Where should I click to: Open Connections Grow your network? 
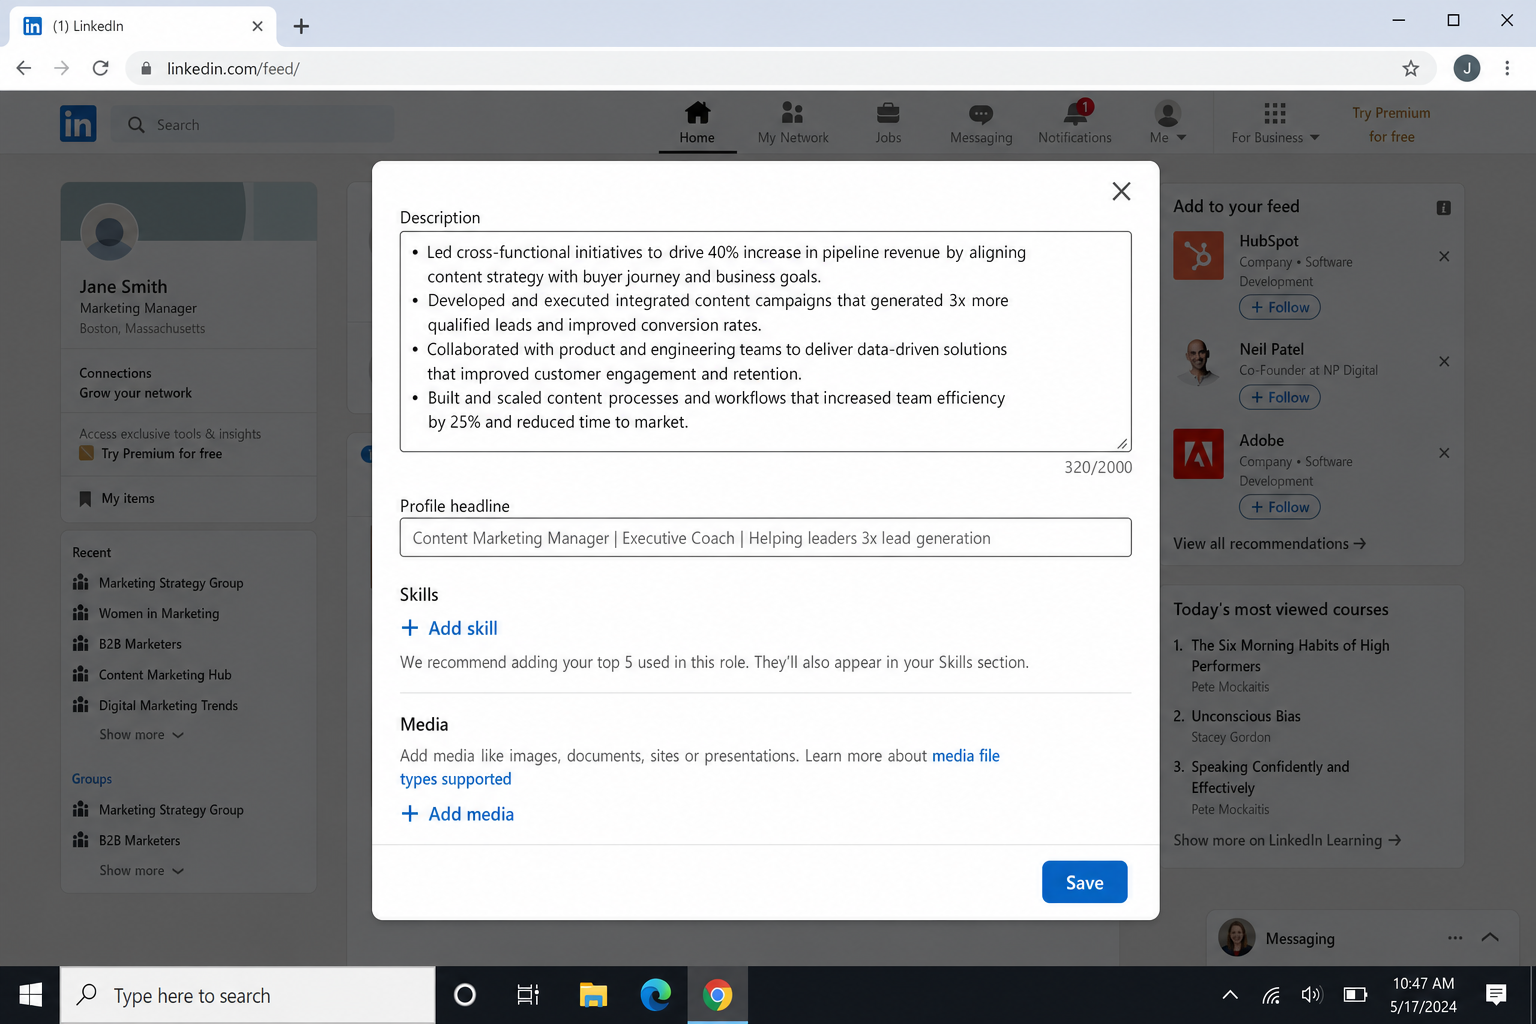coord(135,383)
